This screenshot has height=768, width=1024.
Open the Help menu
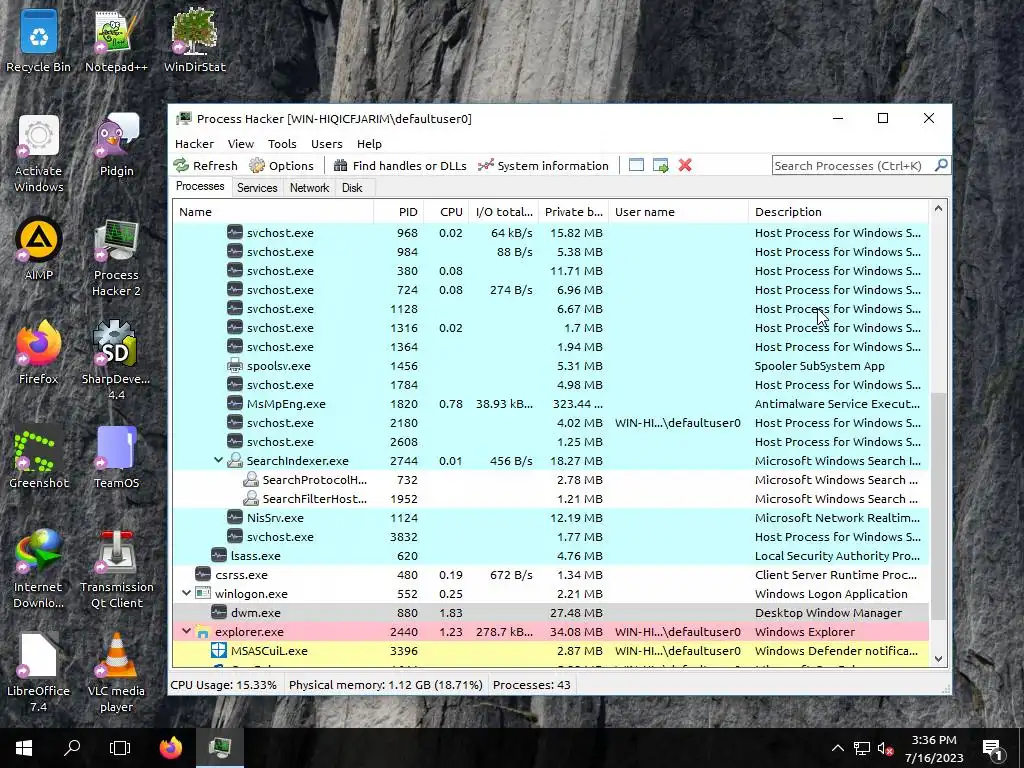pos(369,144)
